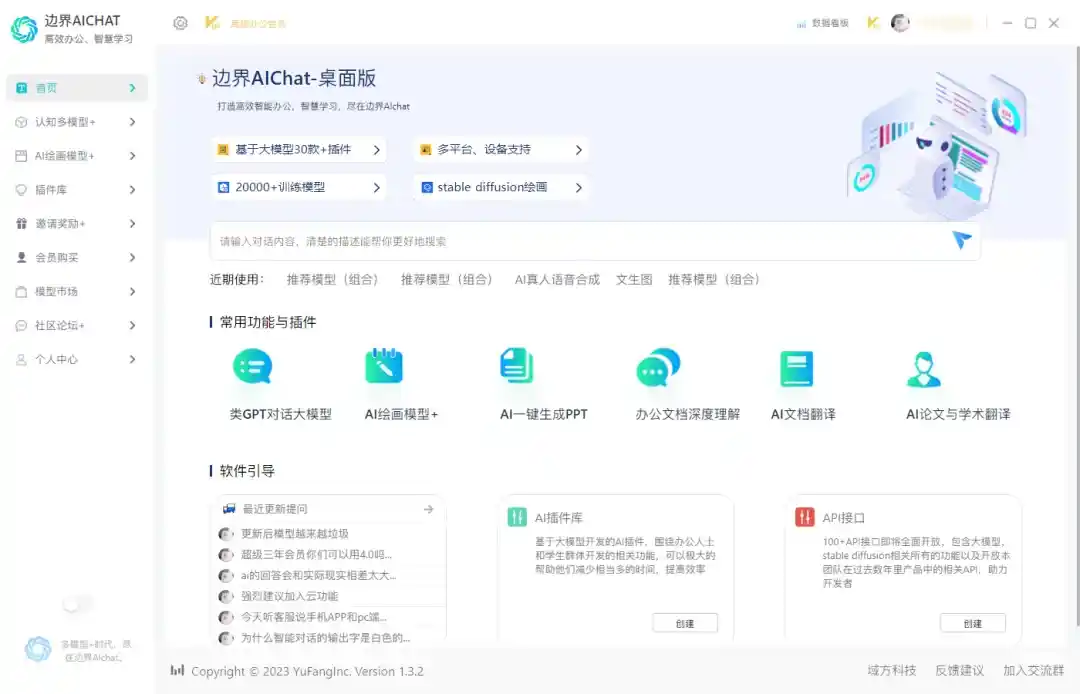
Task: Click the 邀请奖励 gift icon
Action: pyautogui.click(x=21, y=224)
